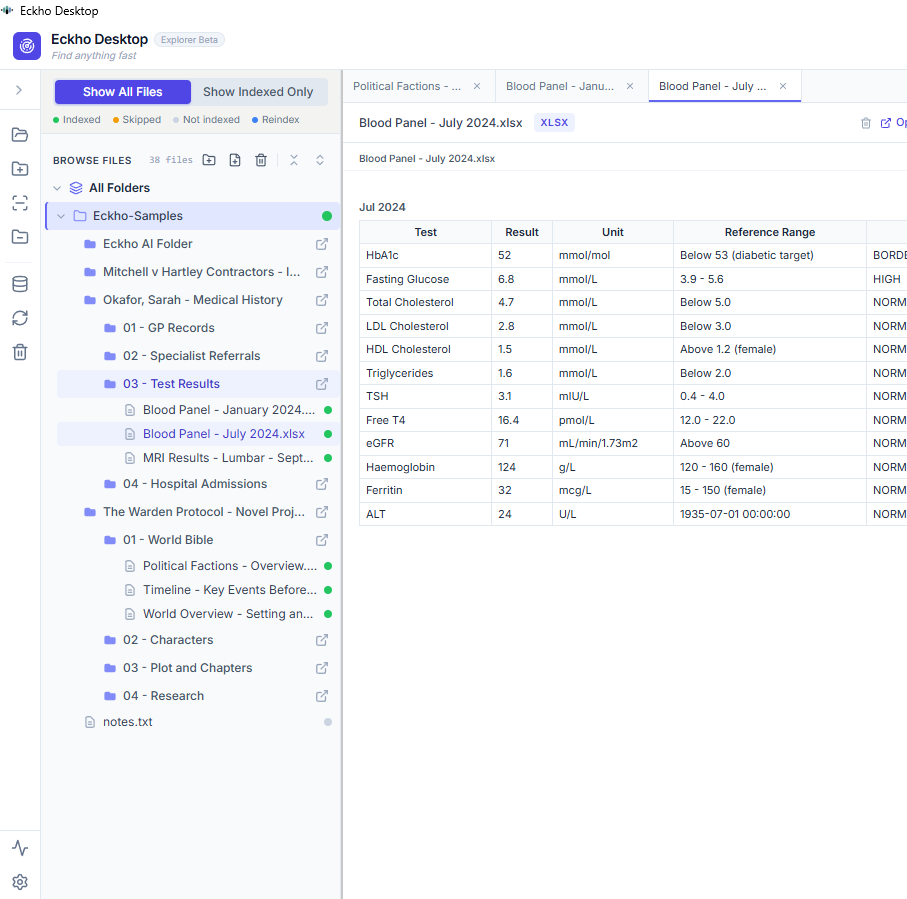Viewport: 907px width, 899px height.
Task: Expand the Eckho AI Folder
Action: (148, 244)
